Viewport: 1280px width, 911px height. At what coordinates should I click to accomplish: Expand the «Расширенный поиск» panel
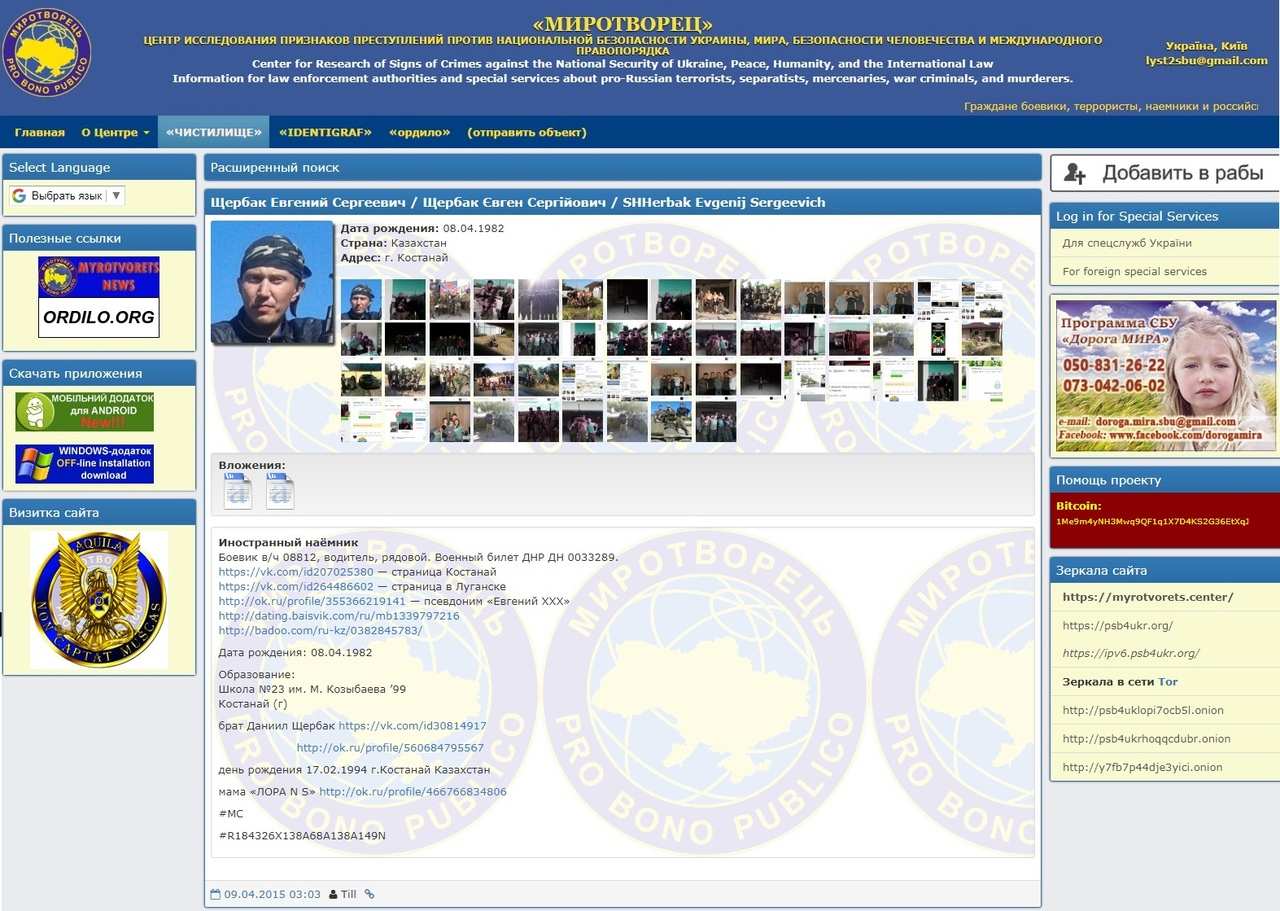(274, 168)
